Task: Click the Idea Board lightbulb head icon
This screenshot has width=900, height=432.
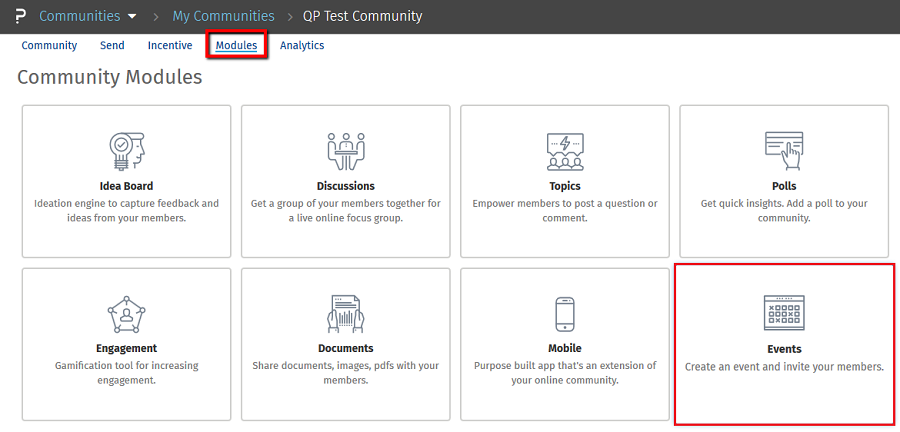Action: (x=126, y=151)
